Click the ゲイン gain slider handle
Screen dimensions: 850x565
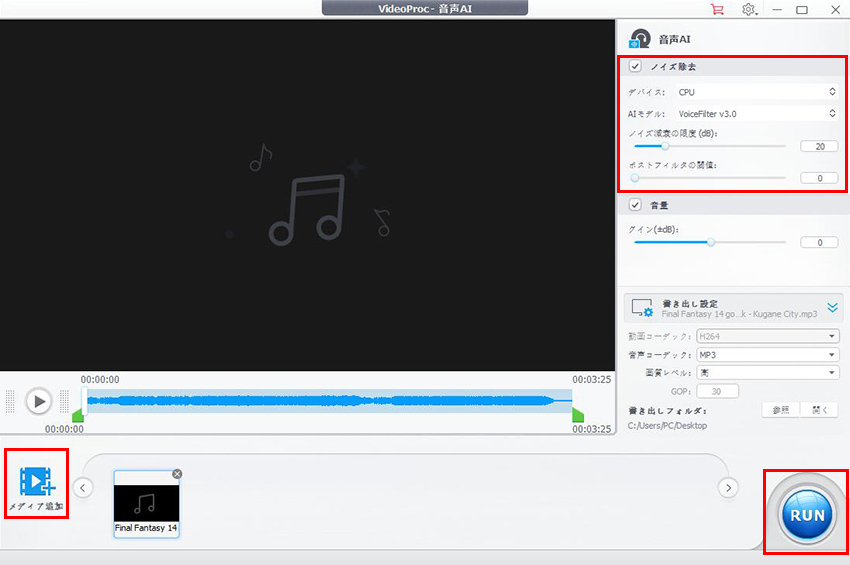711,242
